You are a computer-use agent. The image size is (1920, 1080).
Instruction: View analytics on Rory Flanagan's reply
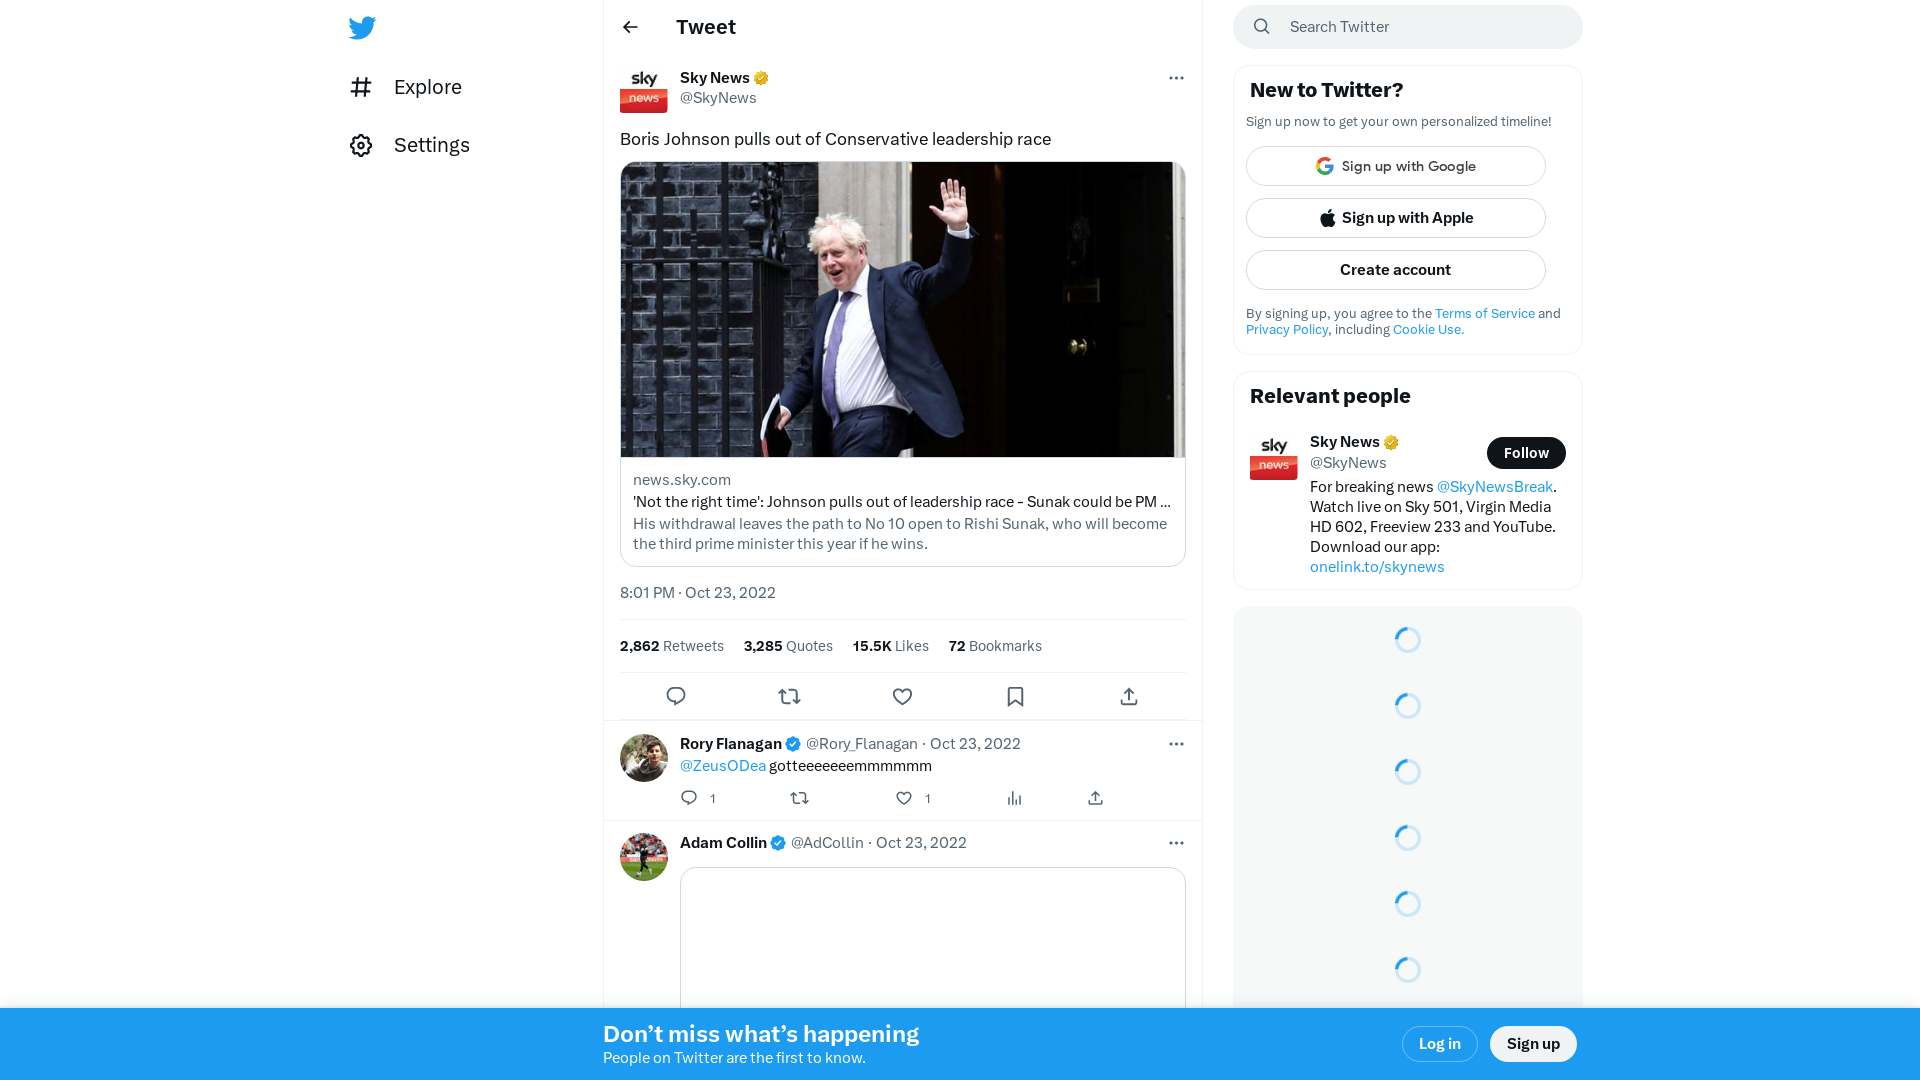pos(1014,798)
